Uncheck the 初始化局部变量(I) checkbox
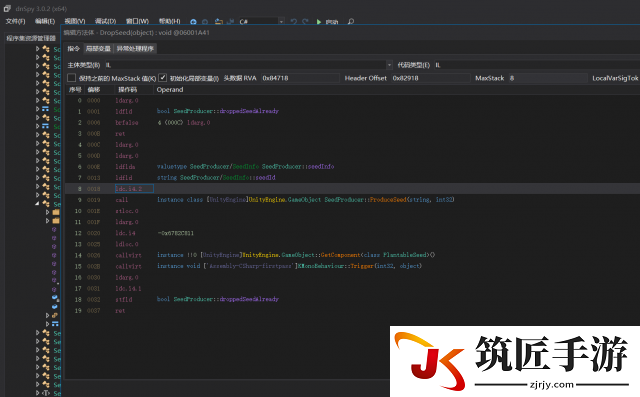The height and width of the screenshot is (397, 640). 162,78
